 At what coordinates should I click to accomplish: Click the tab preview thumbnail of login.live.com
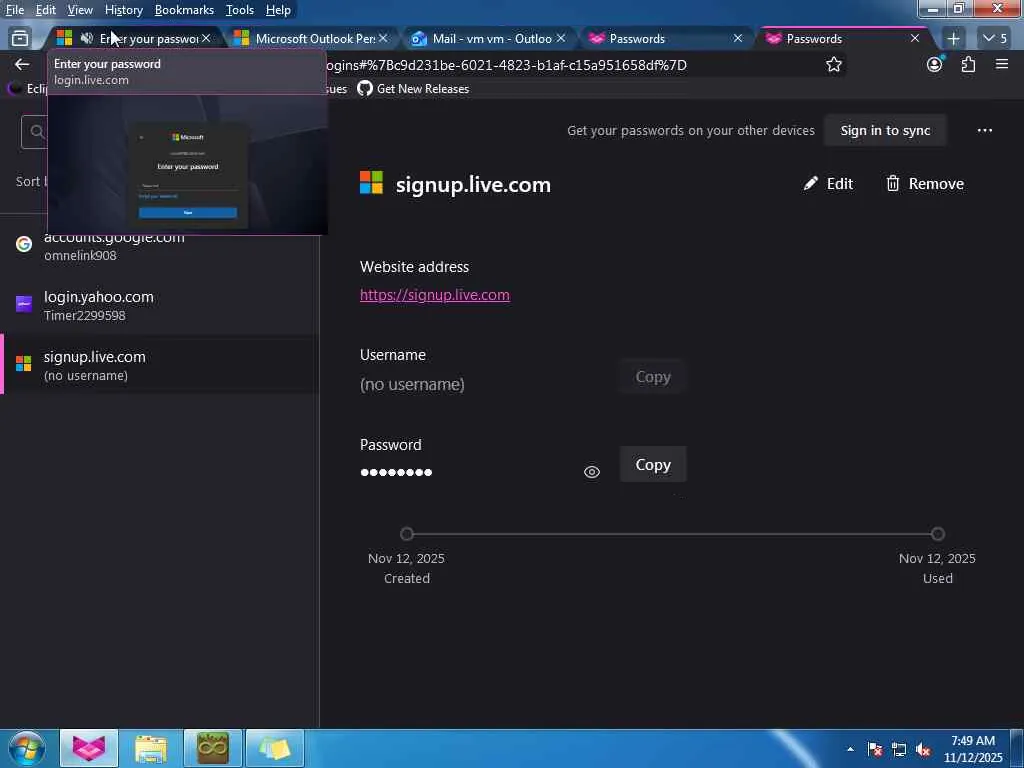click(x=187, y=165)
